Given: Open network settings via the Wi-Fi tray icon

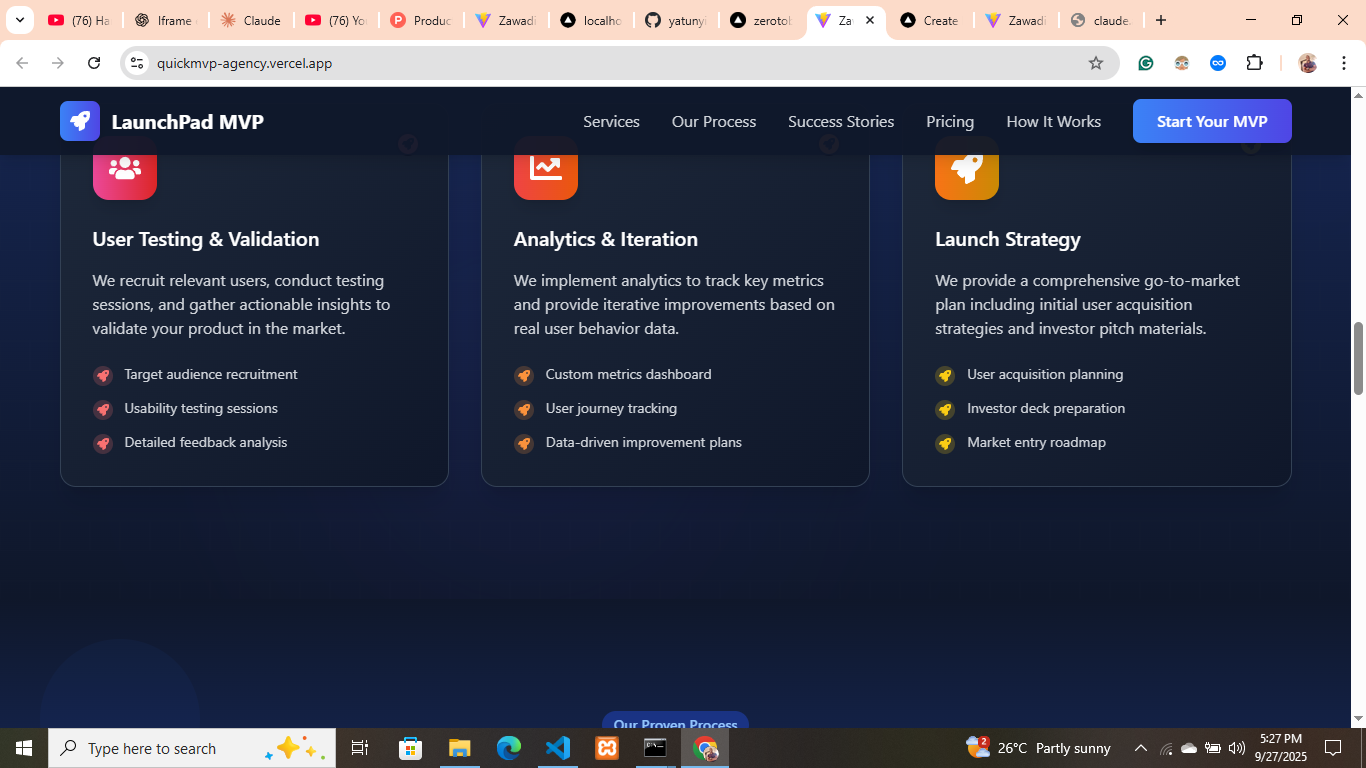Looking at the screenshot, I should [1166, 748].
